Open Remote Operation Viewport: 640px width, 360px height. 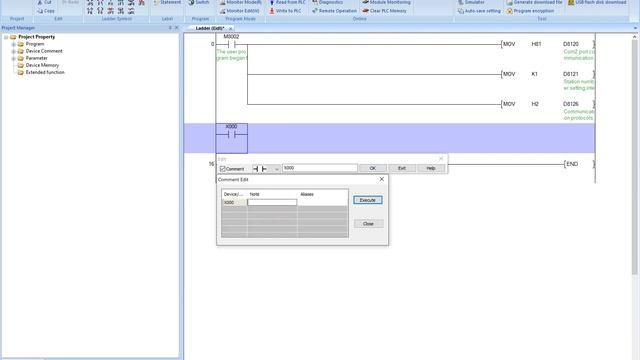point(334,11)
